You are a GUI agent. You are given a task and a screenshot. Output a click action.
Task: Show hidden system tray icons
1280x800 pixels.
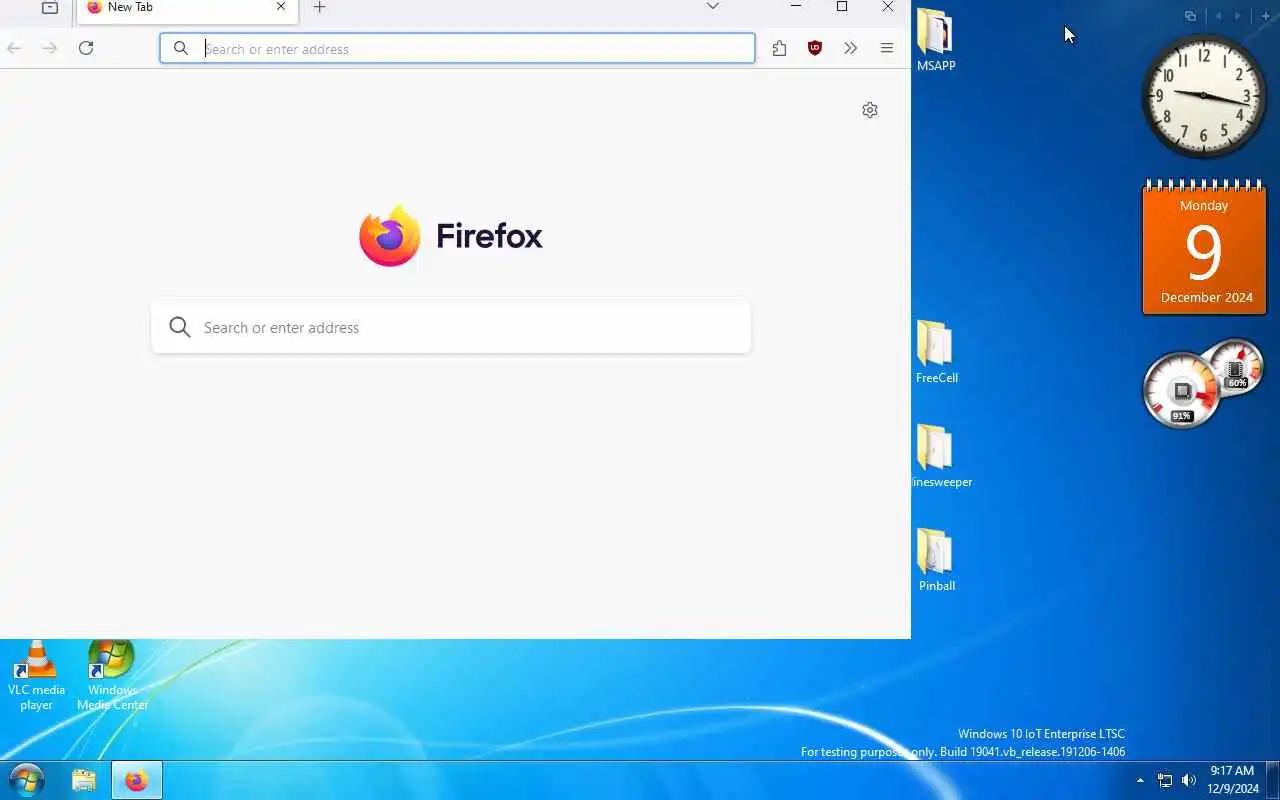click(1140, 780)
